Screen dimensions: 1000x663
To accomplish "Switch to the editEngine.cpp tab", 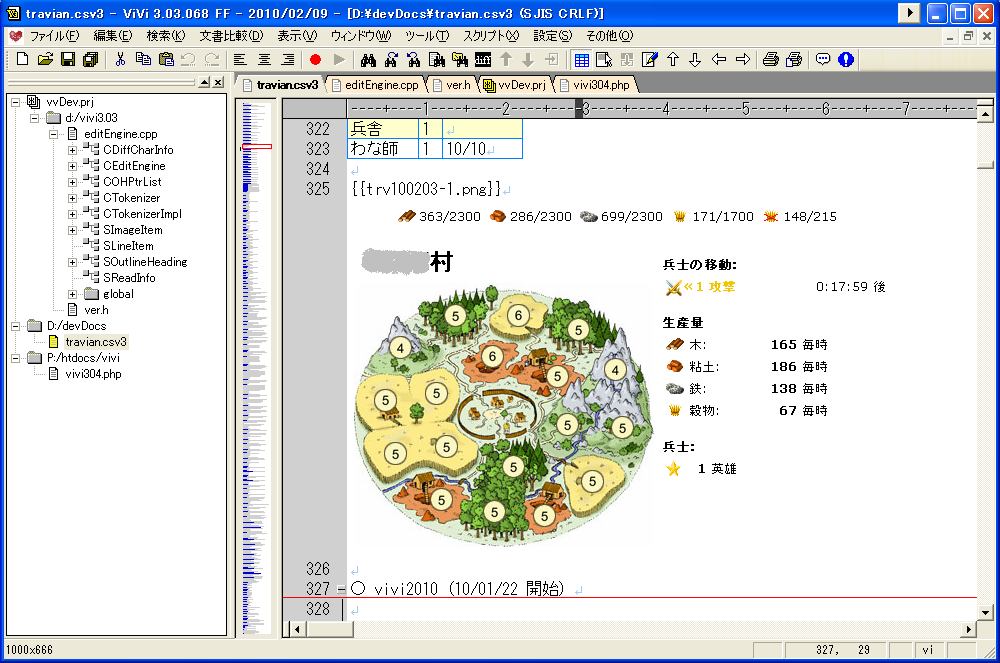I will point(376,85).
